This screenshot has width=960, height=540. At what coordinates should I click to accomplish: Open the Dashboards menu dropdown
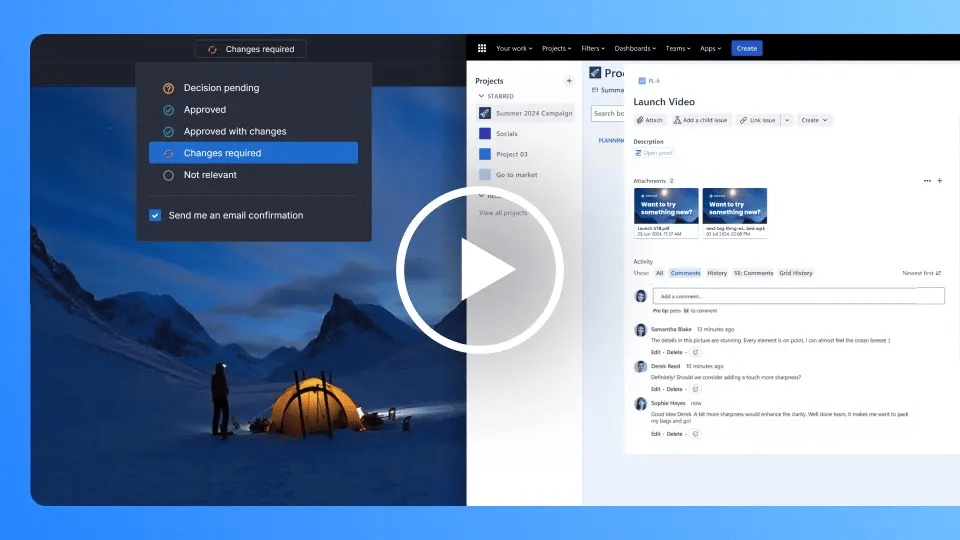coord(635,48)
